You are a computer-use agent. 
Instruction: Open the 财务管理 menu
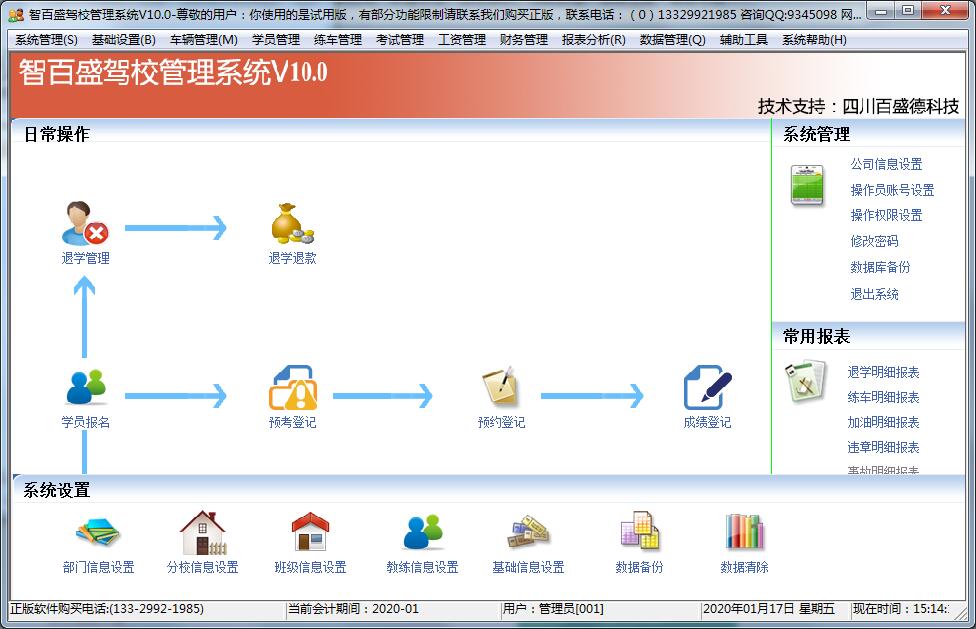point(523,40)
